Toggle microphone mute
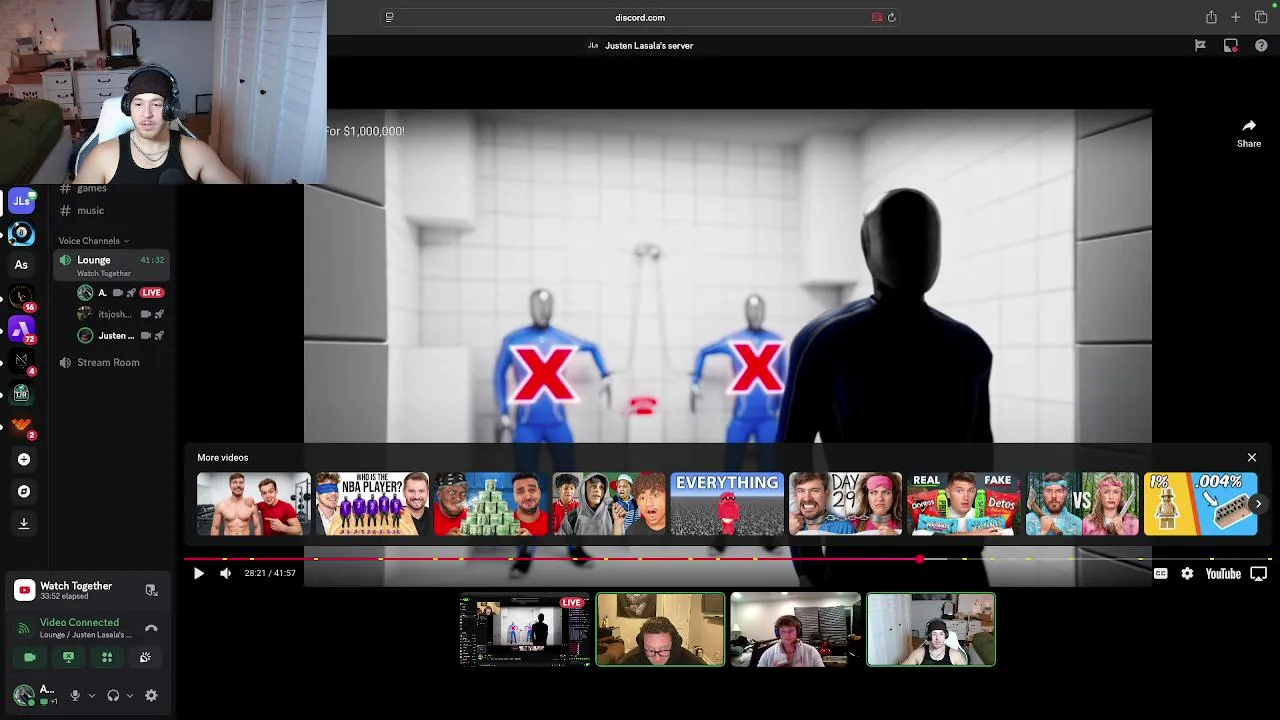Image resolution: width=1280 pixels, height=720 pixels. 75,695
